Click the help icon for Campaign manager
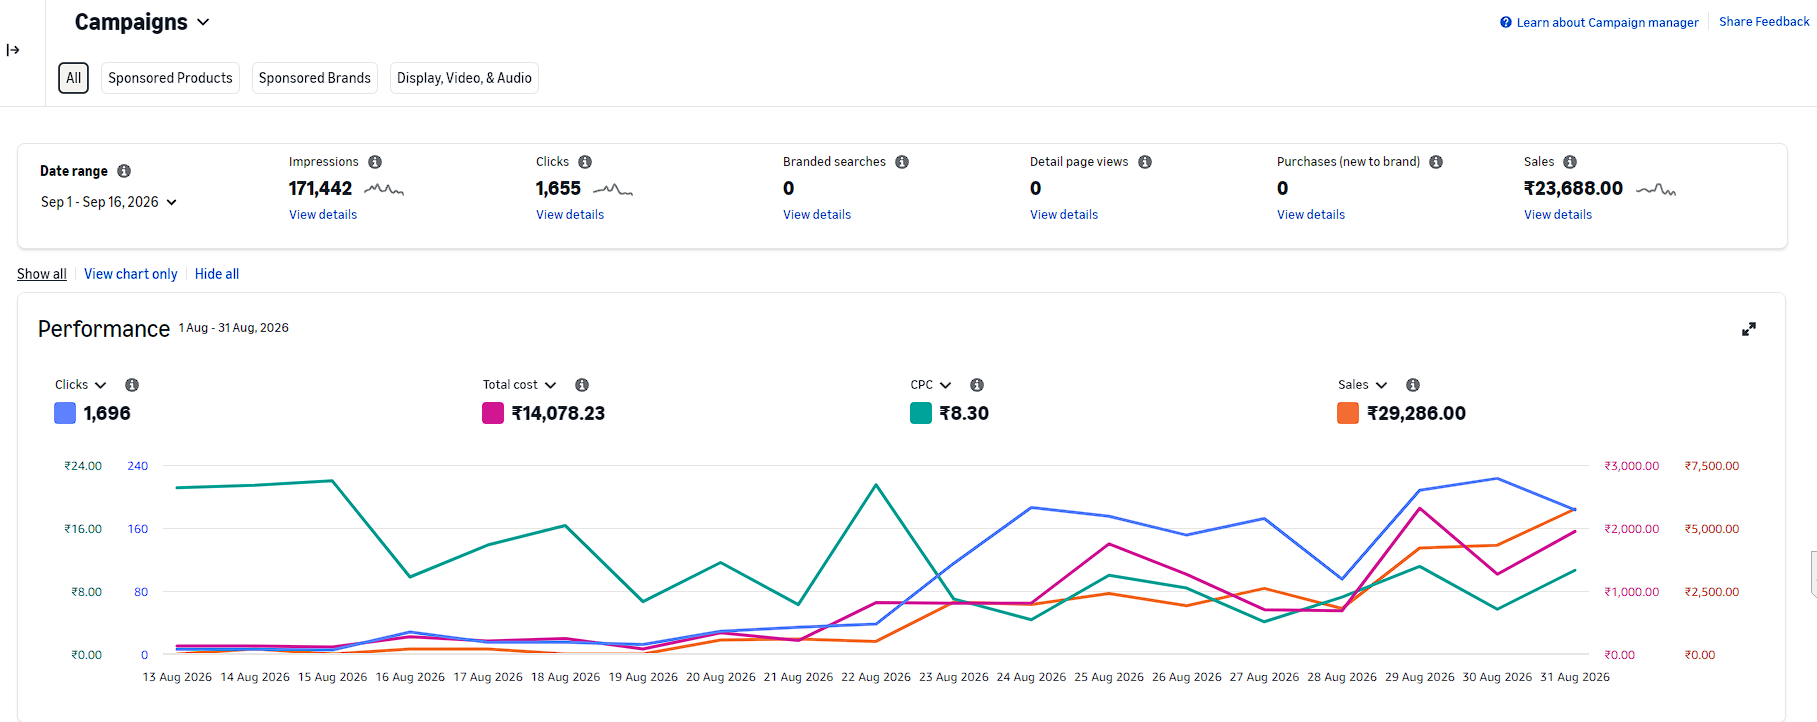The image size is (1817, 722). pos(1506,22)
